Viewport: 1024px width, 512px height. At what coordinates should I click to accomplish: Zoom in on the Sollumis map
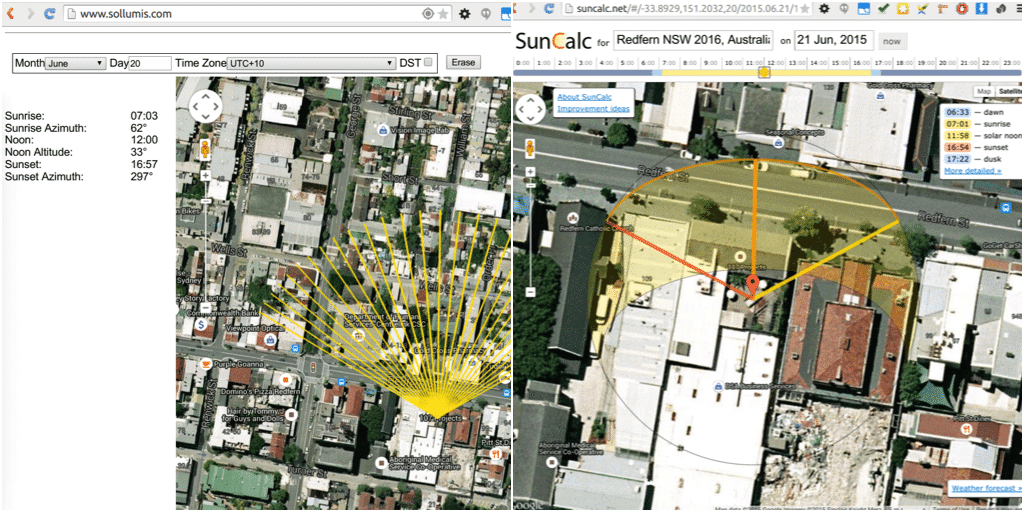(206, 176)
